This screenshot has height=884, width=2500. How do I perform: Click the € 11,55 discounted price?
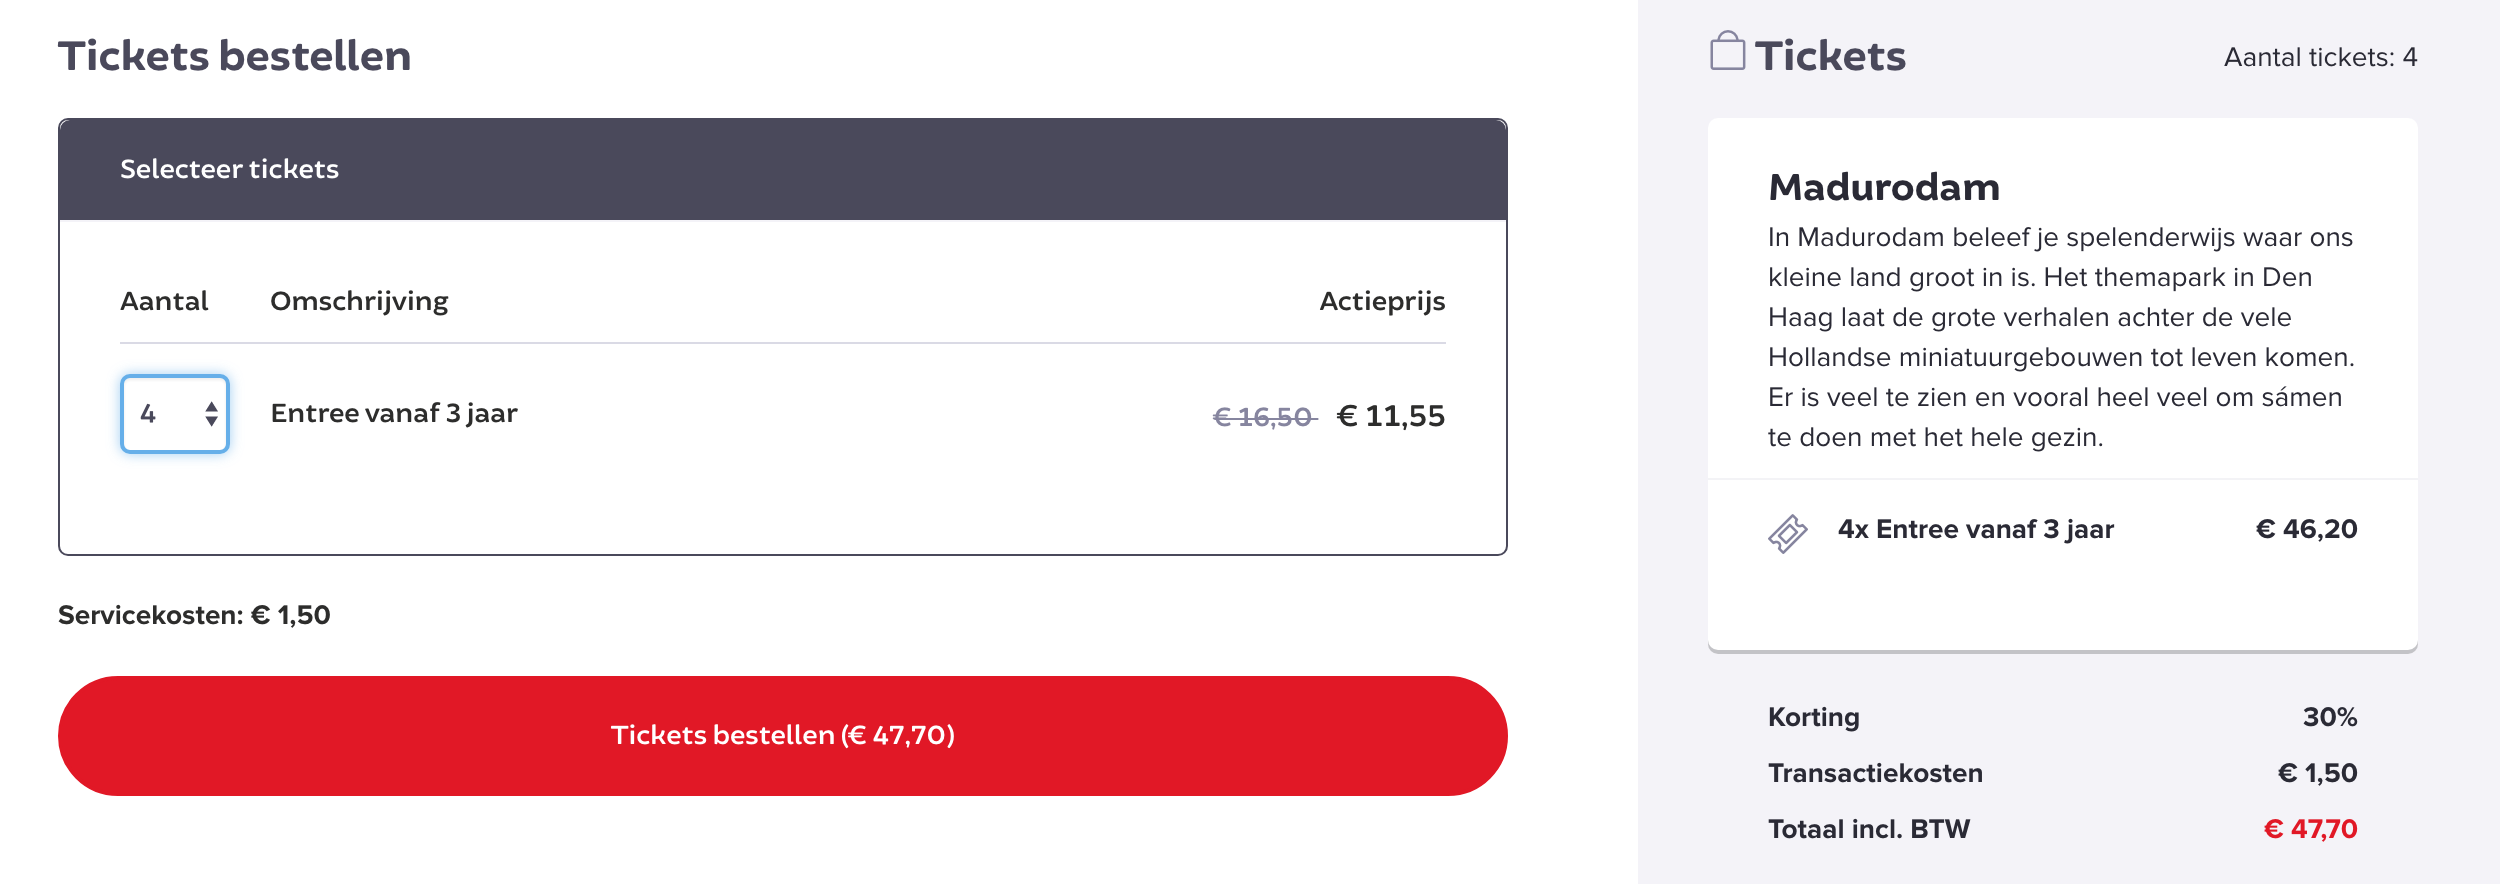(1390, 416)
